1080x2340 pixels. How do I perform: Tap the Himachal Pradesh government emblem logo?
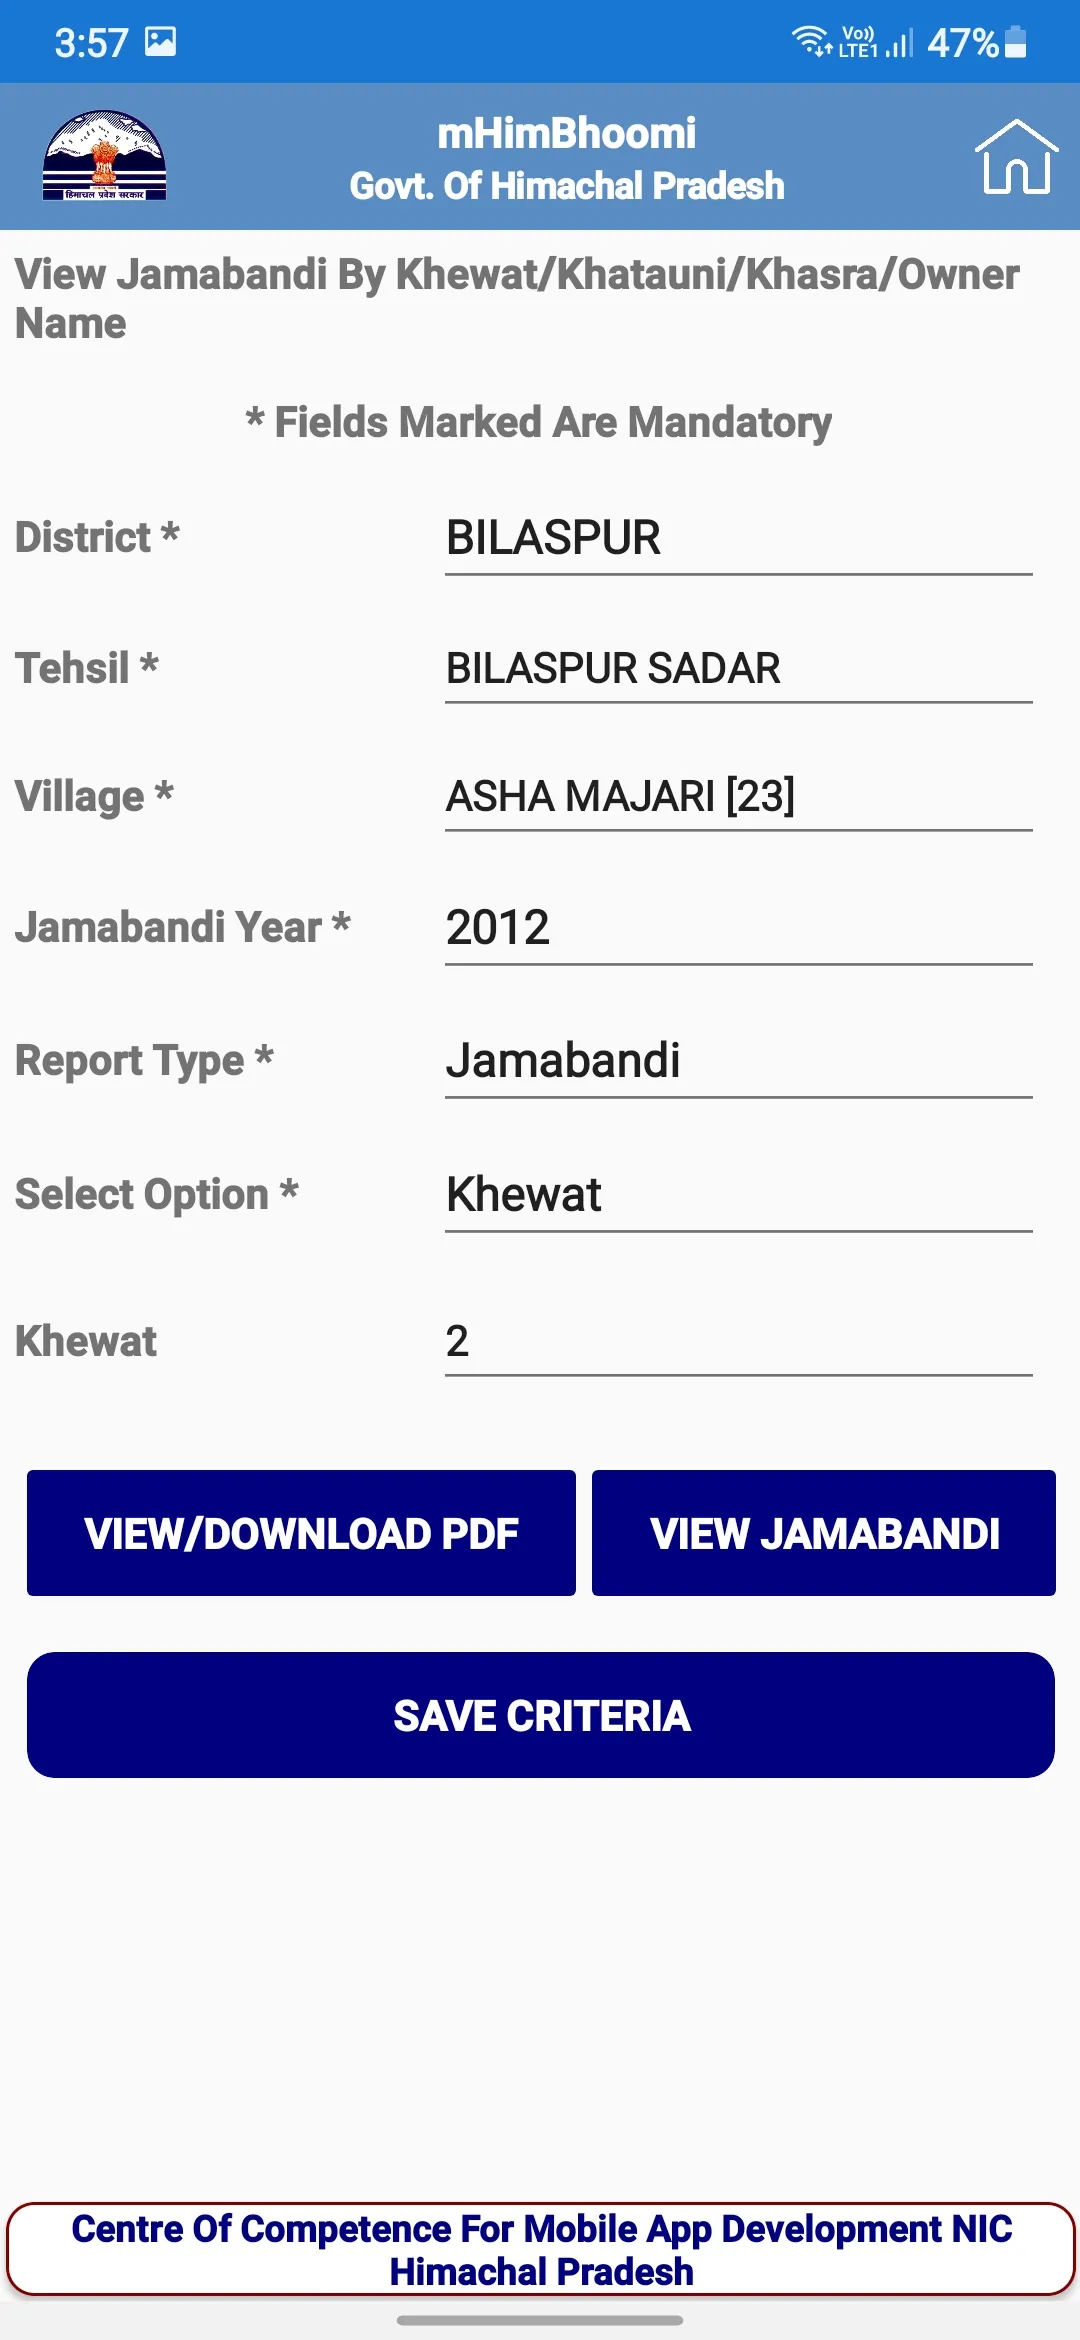(x=104, y=156)
